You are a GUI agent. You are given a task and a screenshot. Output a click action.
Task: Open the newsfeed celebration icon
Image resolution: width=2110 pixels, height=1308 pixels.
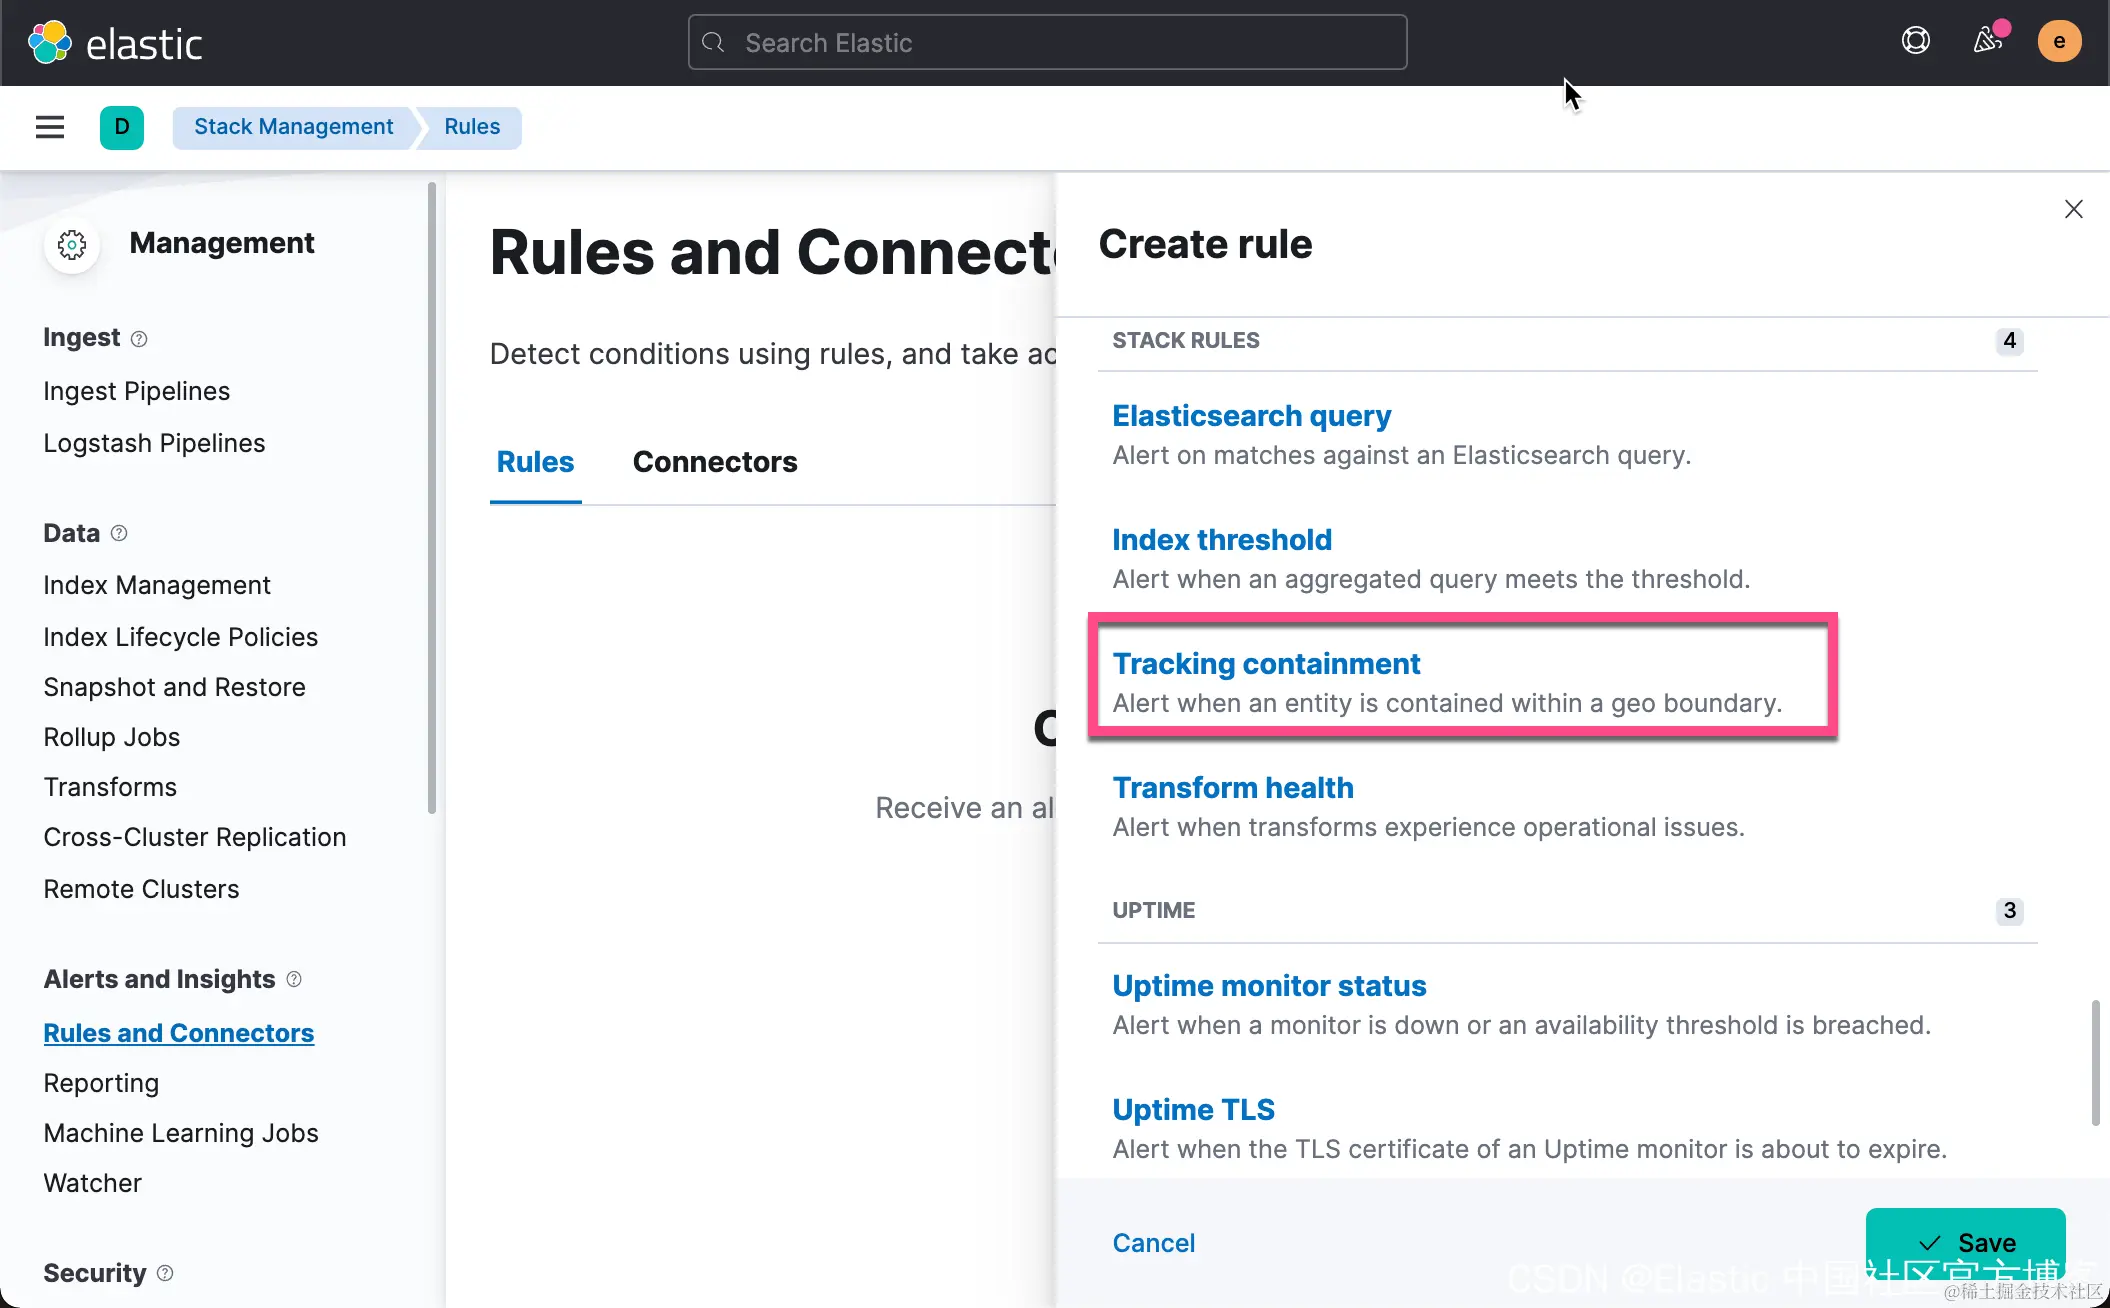(1987, 41)
